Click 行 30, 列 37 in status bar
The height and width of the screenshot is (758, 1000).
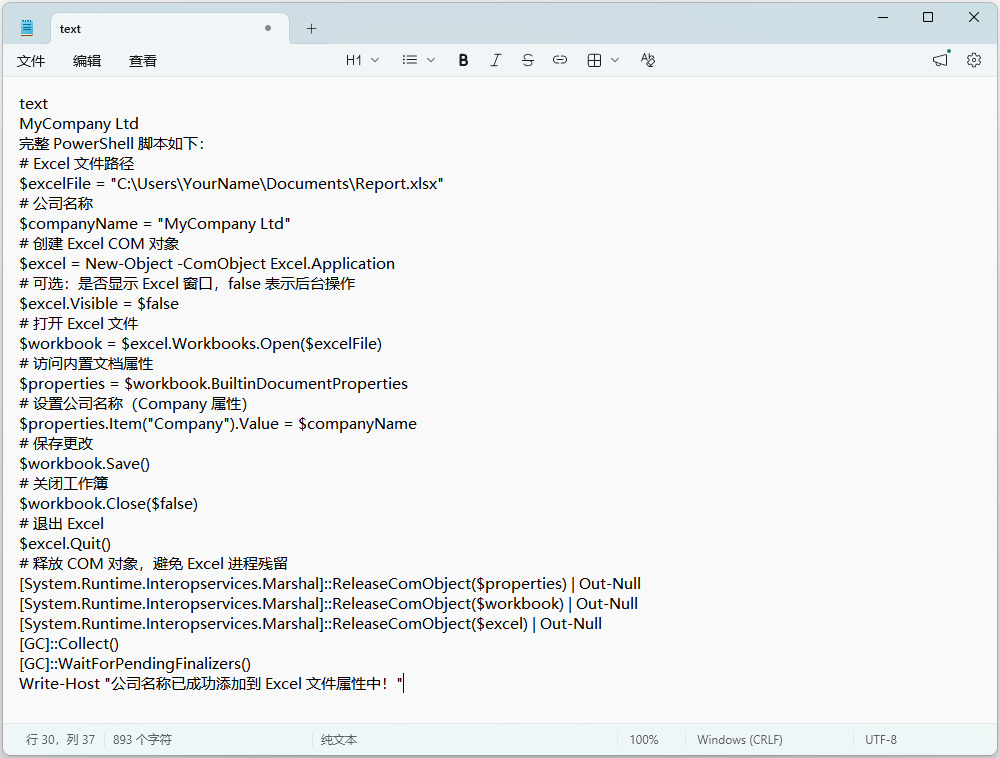pyautogui.click(x=60, y=740)
